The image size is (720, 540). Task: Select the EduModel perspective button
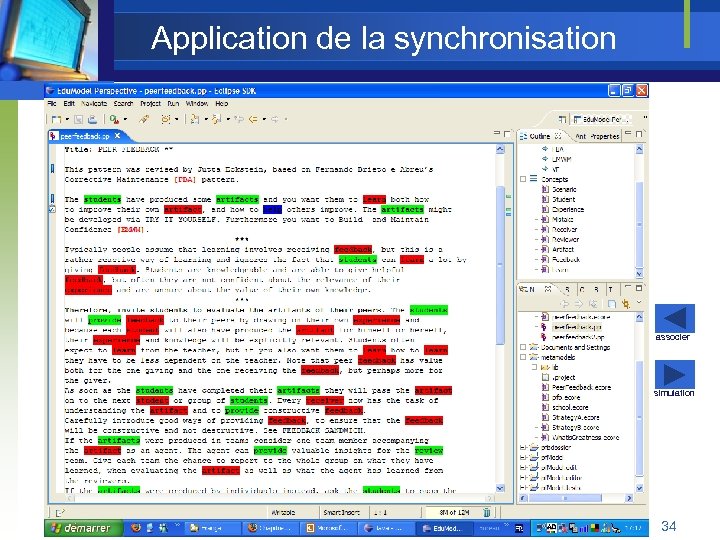602,119
